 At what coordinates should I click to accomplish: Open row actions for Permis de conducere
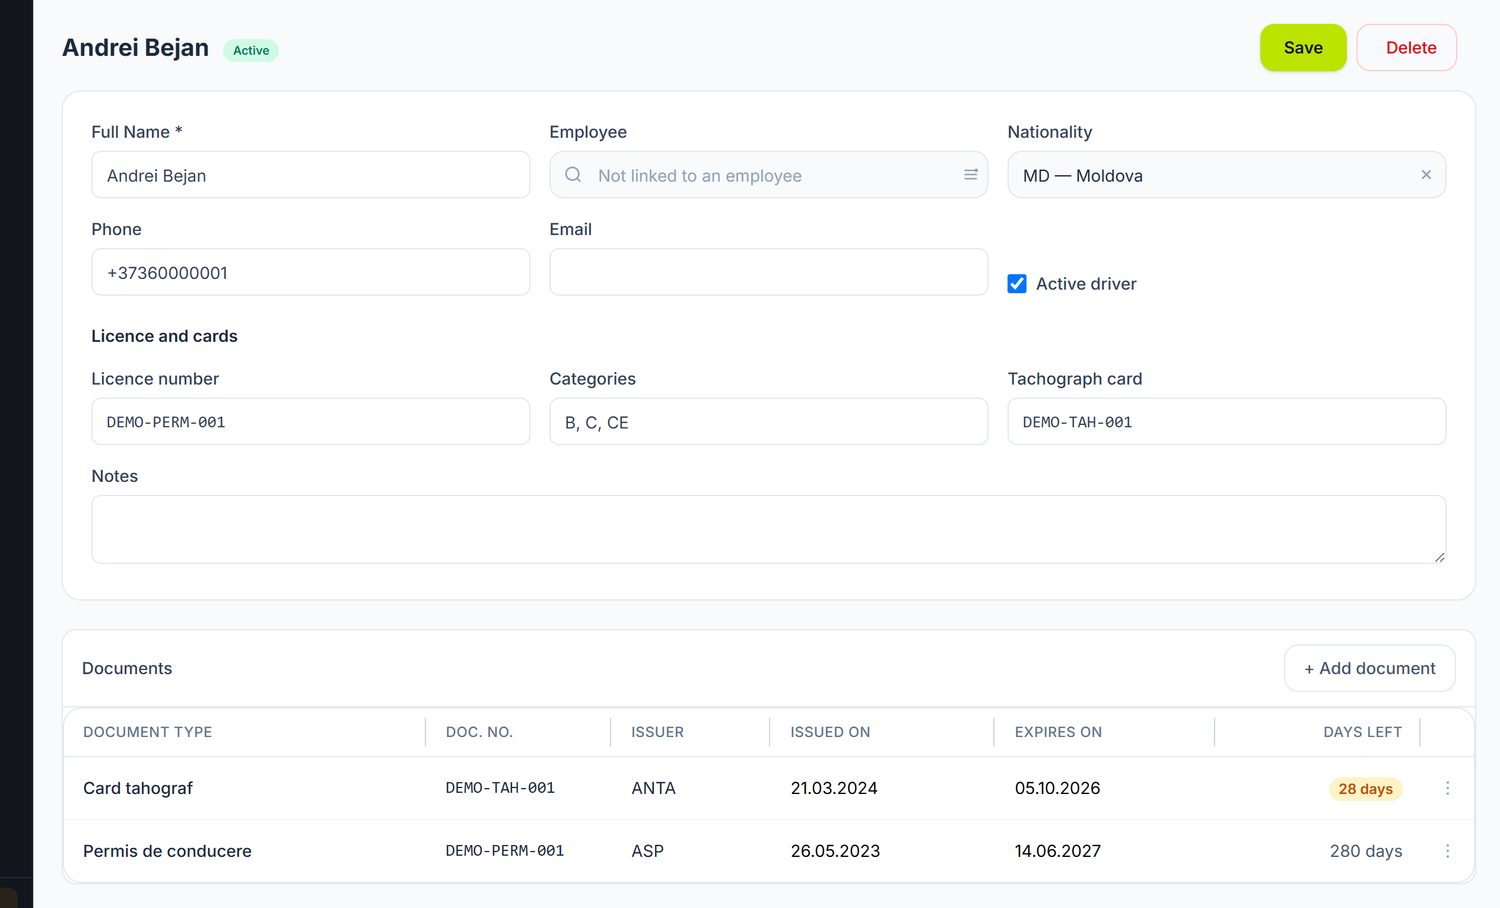pyautogui.click(x=1447, y=851)
